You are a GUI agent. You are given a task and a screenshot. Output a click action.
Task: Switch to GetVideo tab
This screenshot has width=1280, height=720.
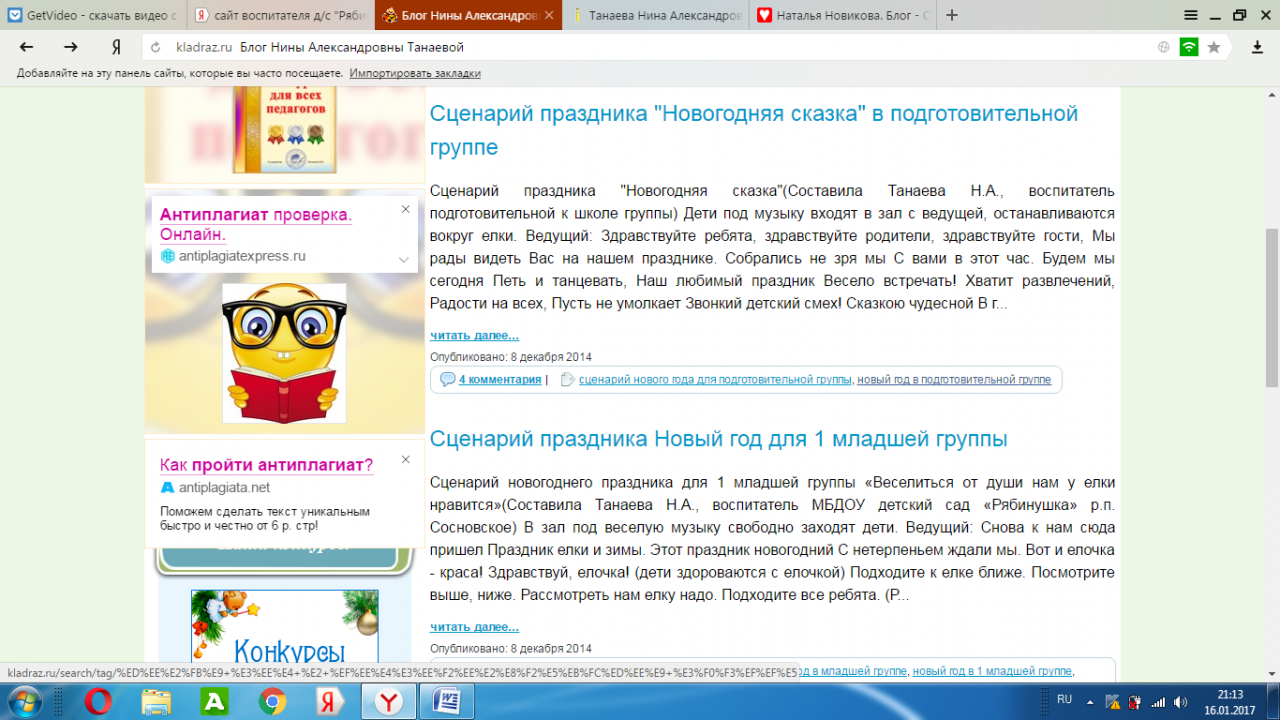pyautogui.click(x=92, y=15)
